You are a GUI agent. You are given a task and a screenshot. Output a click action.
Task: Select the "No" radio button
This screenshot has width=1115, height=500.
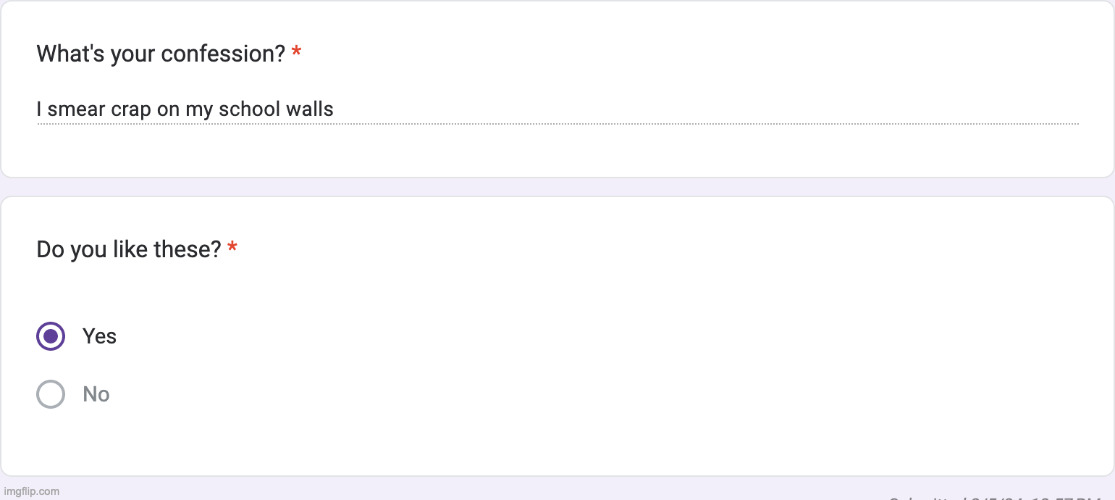coord(51,394)
